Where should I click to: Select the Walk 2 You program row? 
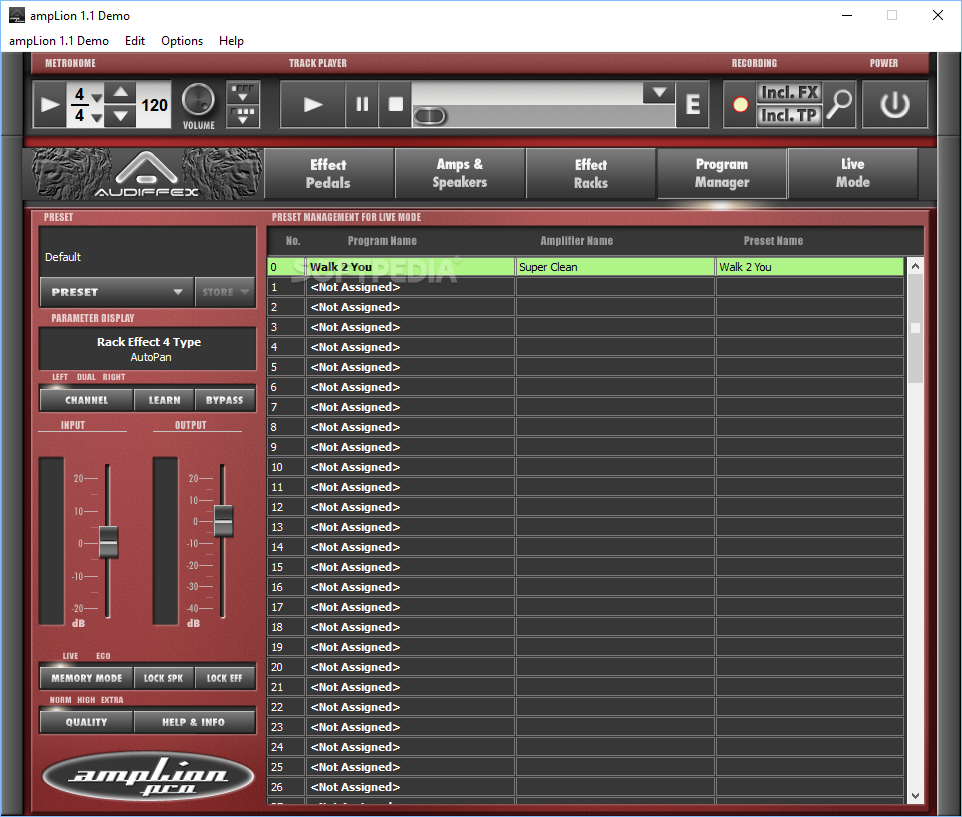pyautogui.click(x=410, y=267)
